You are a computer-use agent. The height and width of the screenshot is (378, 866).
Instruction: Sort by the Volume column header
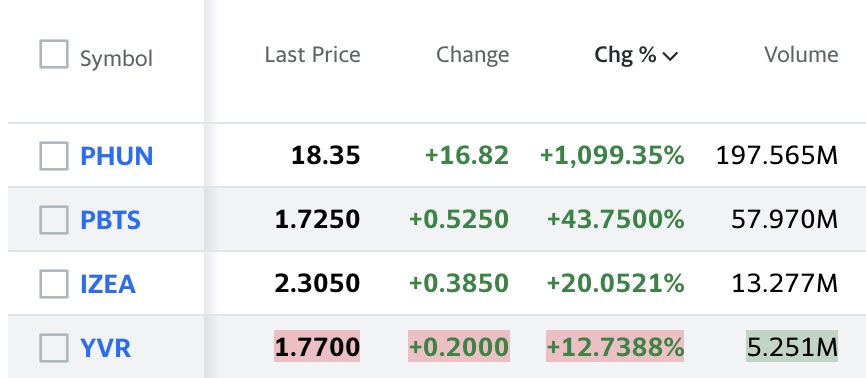(801, 55)
